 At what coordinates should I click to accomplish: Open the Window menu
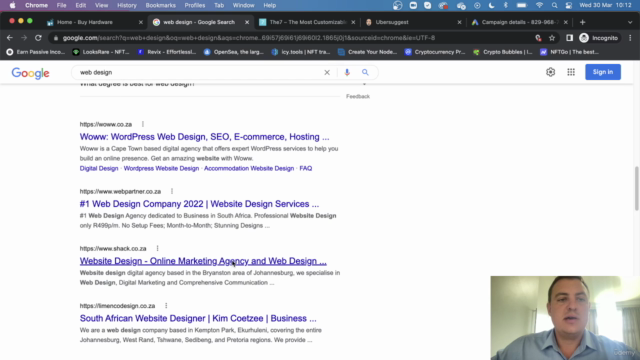(243, 5)
